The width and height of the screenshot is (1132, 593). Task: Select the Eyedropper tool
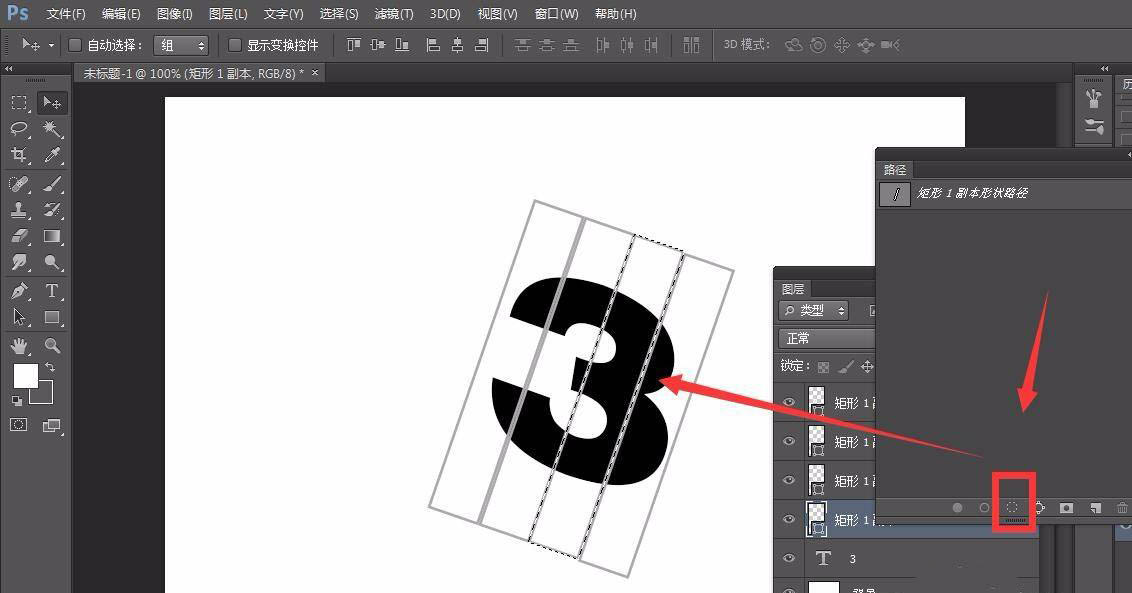(x=52, y=155)
